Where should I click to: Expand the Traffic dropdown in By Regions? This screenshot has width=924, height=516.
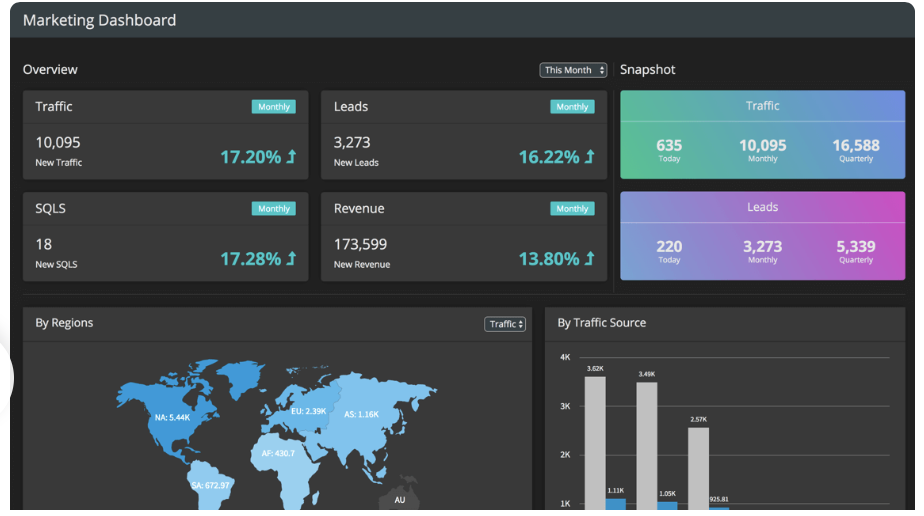[506, 324]
